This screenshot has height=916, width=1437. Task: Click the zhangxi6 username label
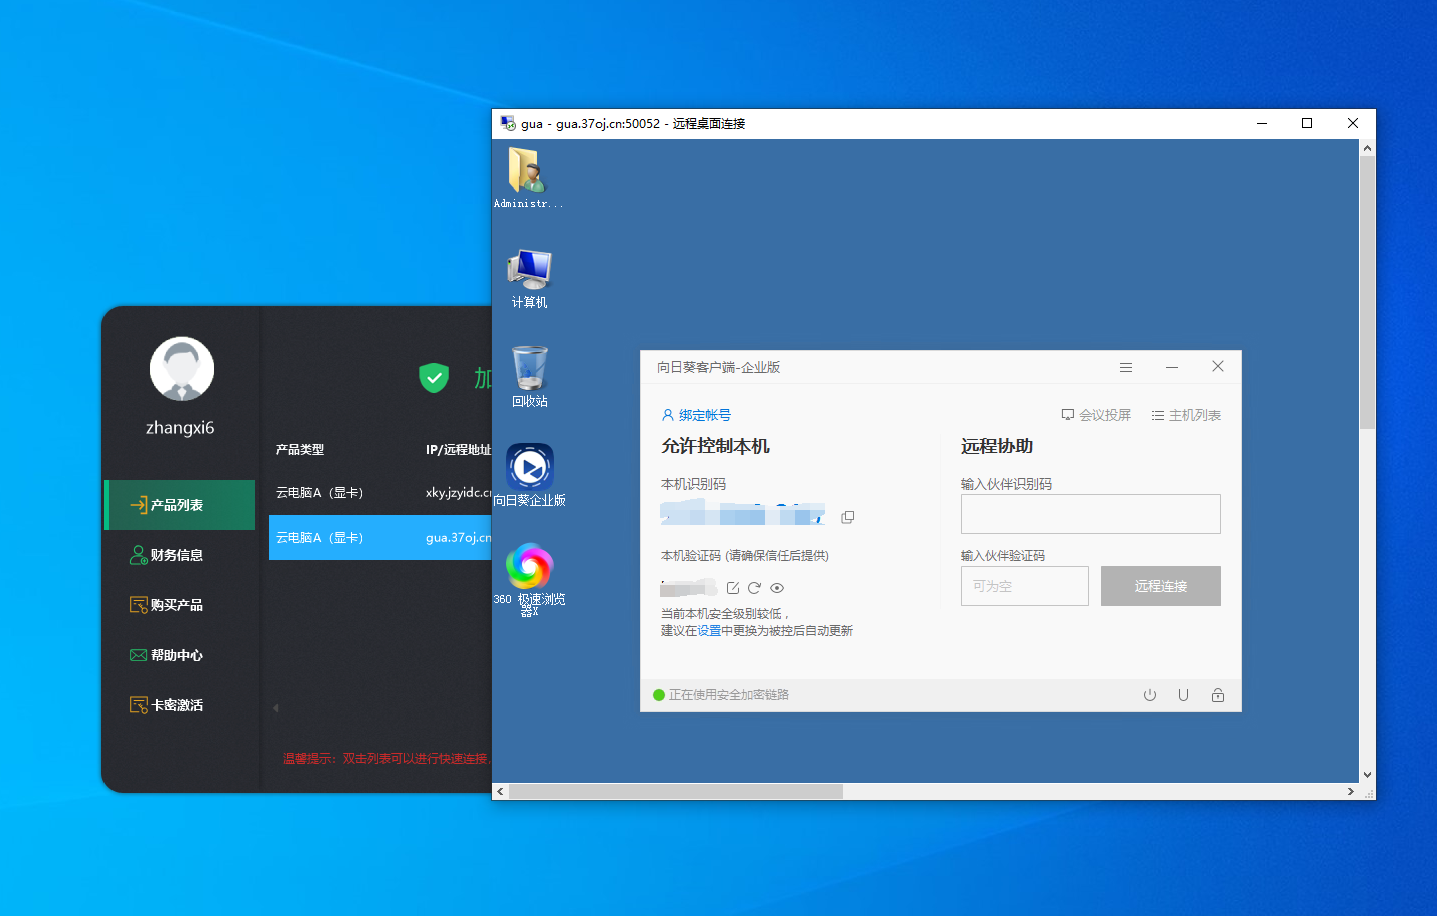click(x=180, y=427)
